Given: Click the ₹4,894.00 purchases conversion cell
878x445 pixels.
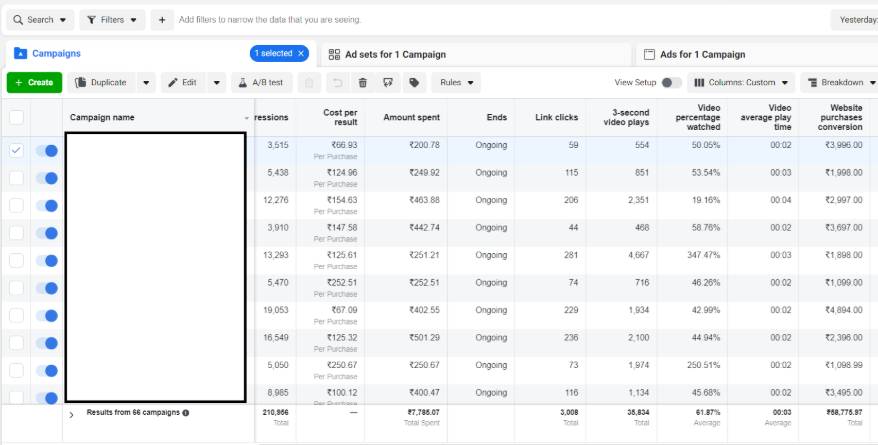Looking at the screenshot, I should coord(843,311).
